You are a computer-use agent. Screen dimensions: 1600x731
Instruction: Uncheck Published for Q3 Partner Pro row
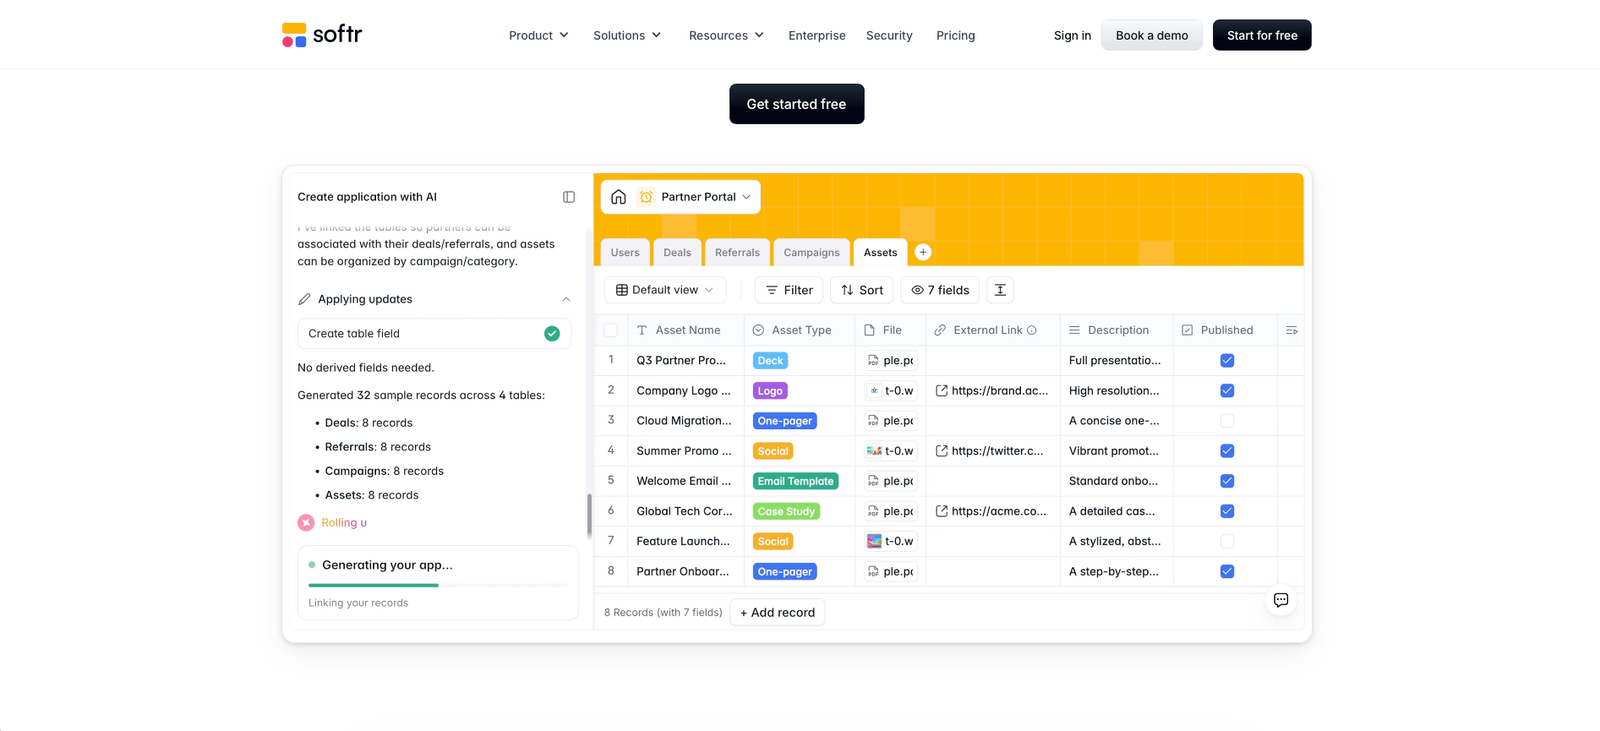click(x=1227, y=360)
